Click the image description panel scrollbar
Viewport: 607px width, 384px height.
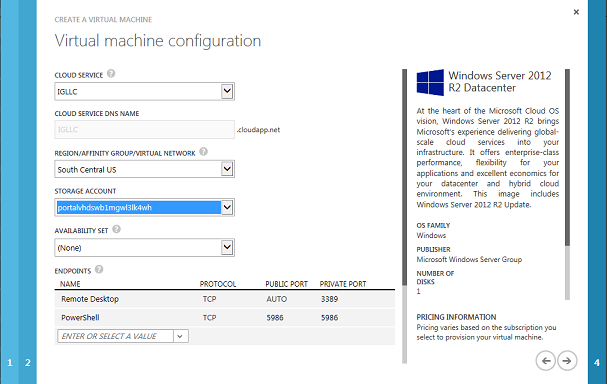coord(567,184)
